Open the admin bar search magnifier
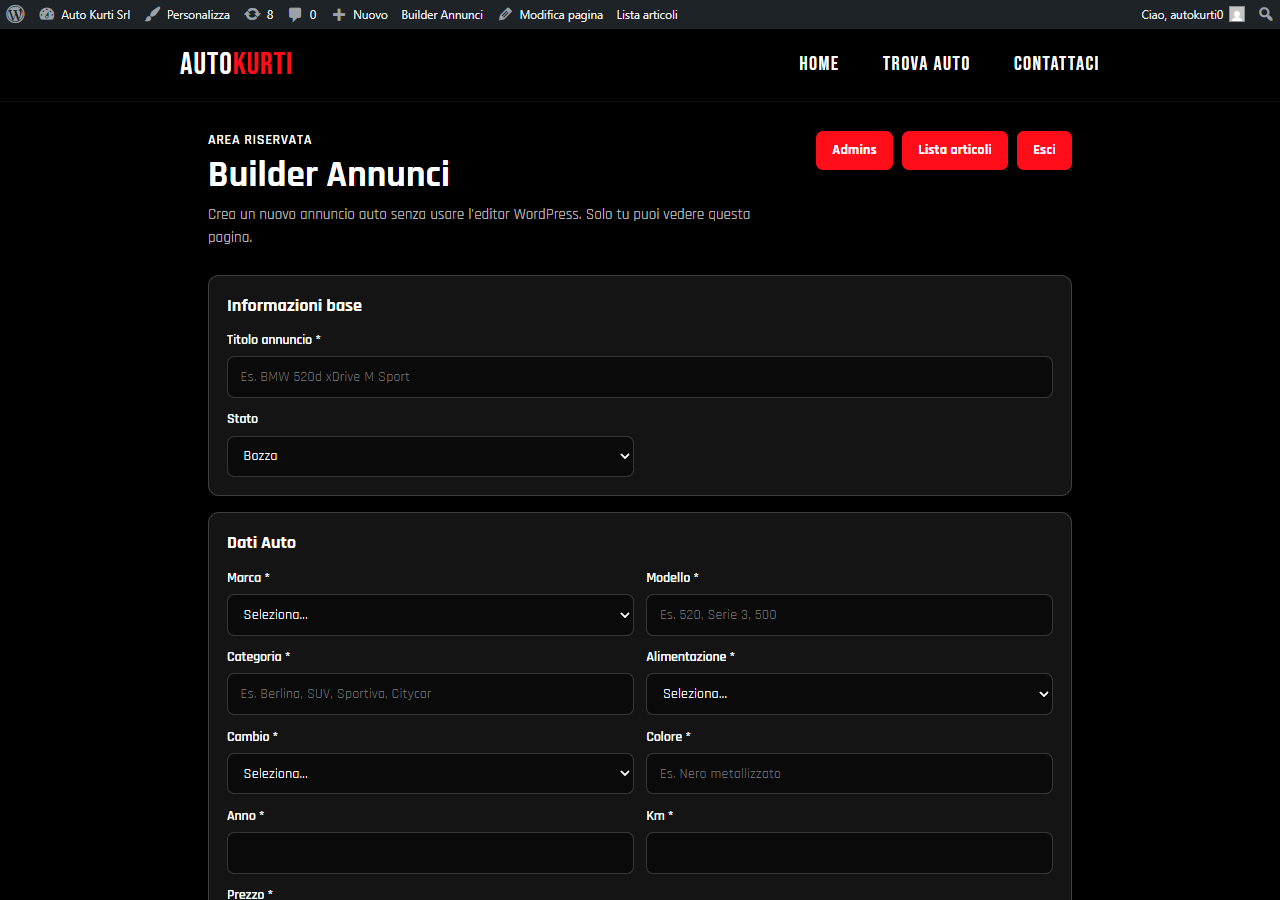The height and width of the screenshot is (900, 1280). (1265, 14)
